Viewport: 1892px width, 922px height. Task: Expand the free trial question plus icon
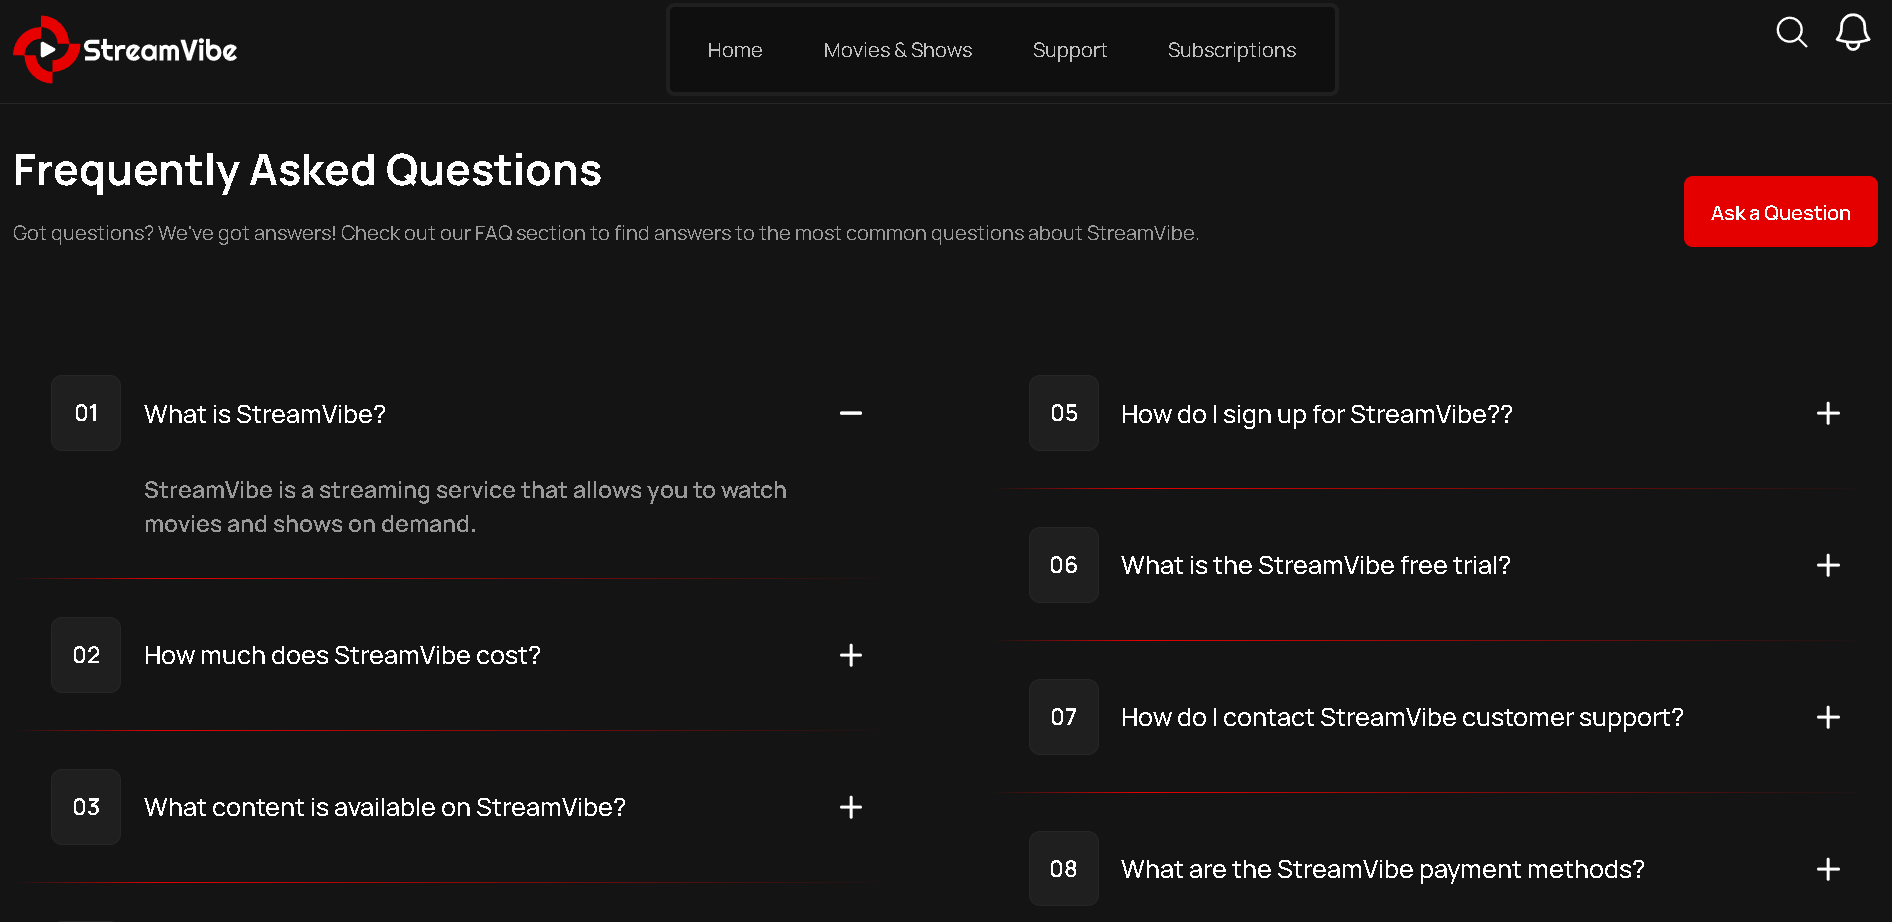click(x=1828, y=565)
